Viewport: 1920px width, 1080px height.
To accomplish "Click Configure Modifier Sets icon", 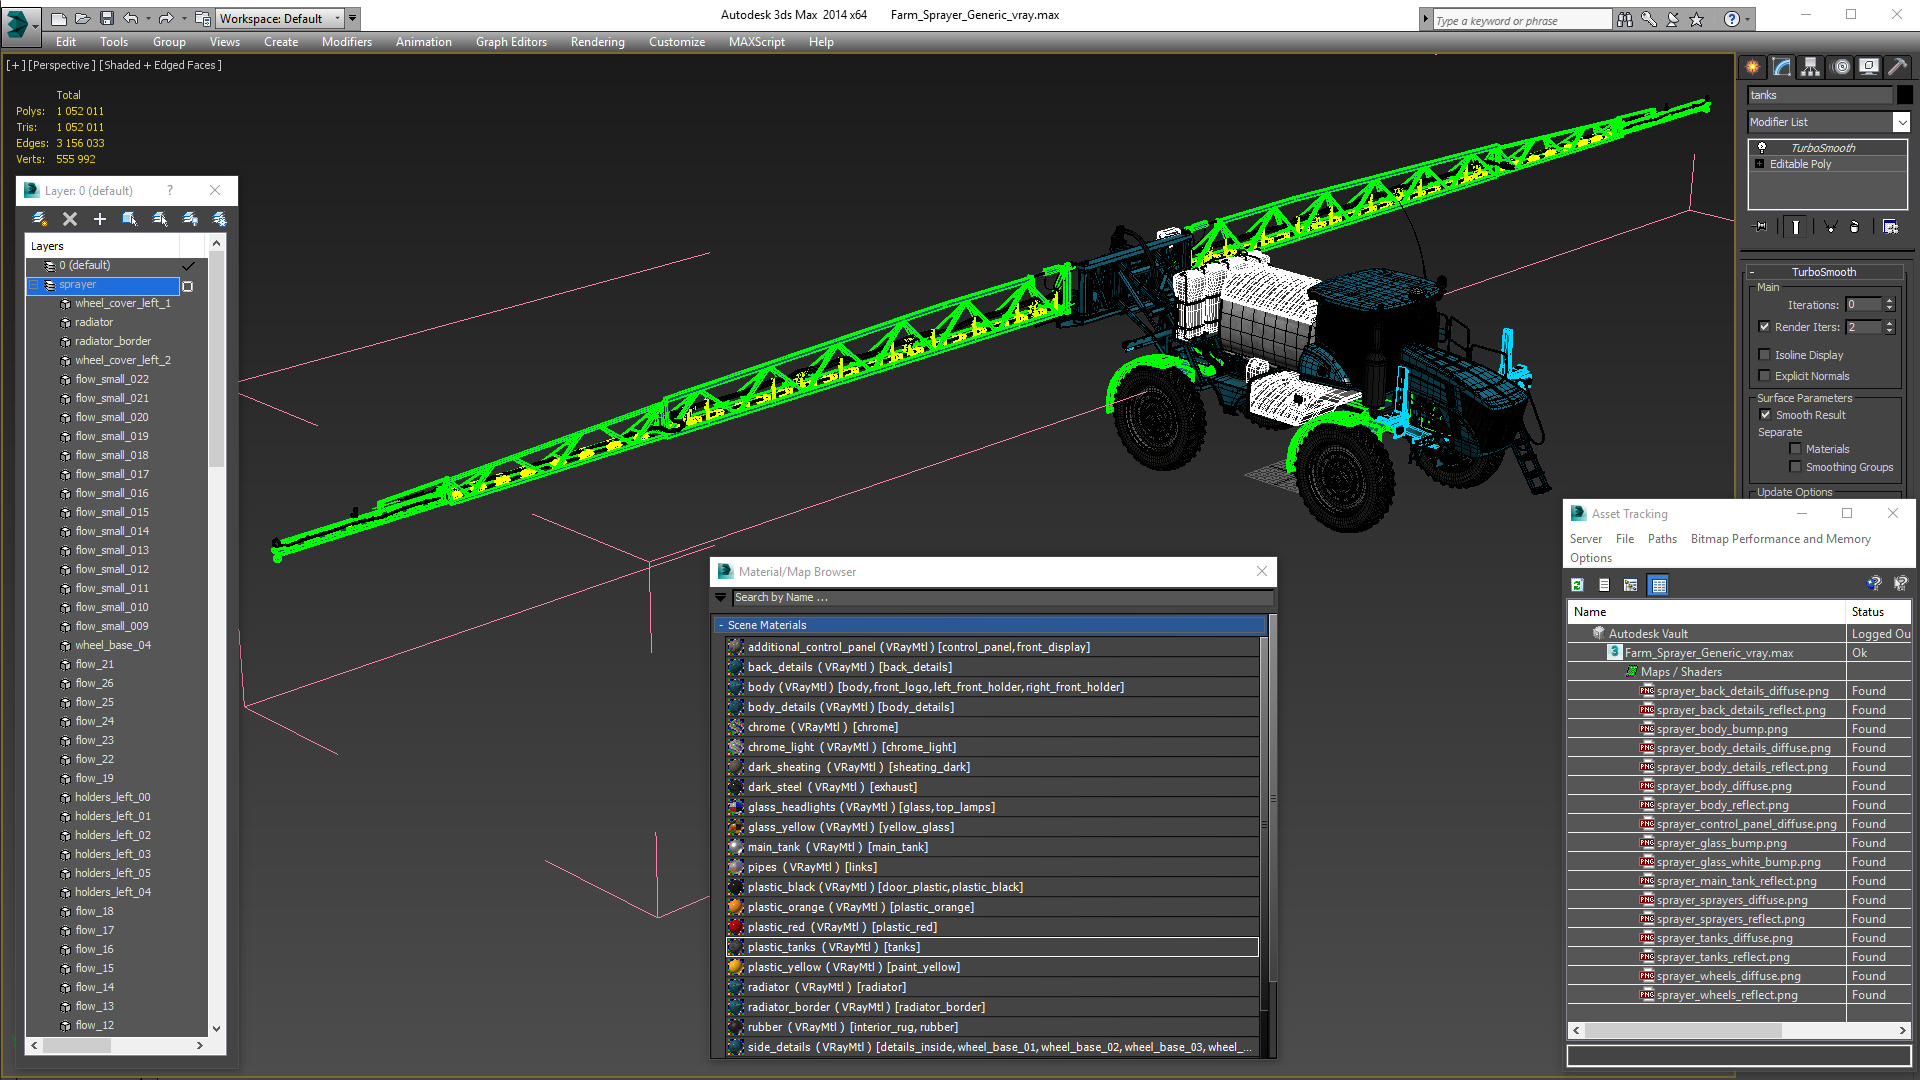I will point(1890,227).
